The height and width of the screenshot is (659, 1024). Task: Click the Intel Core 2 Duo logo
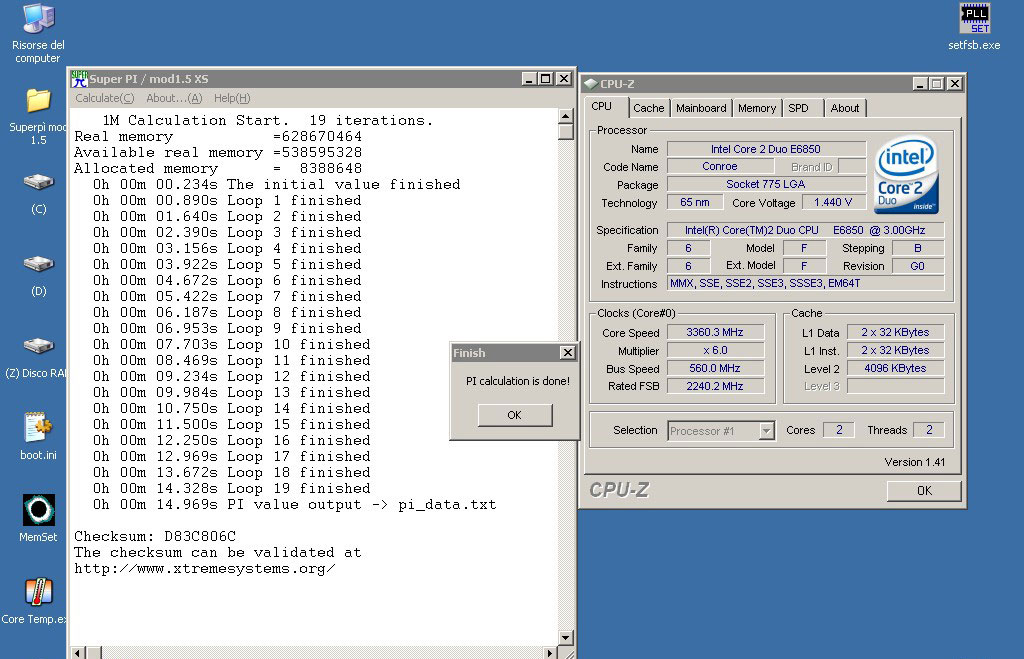coord(906,174)
